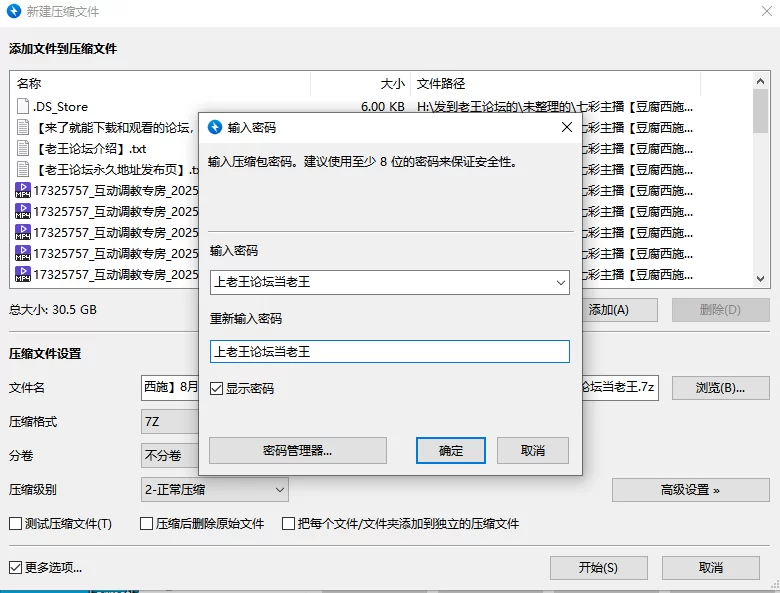Uncheck the 更多选项... checkbox
Image resolution: width=780 pixels, height=593 pixels.
point(15,567)
